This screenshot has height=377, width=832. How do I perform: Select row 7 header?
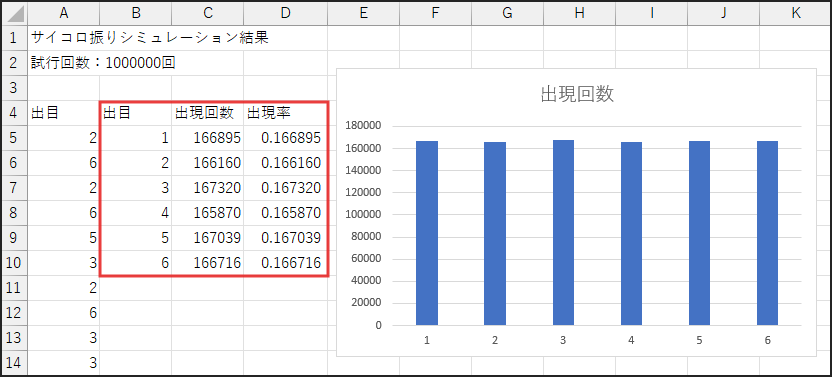point(14,187)
